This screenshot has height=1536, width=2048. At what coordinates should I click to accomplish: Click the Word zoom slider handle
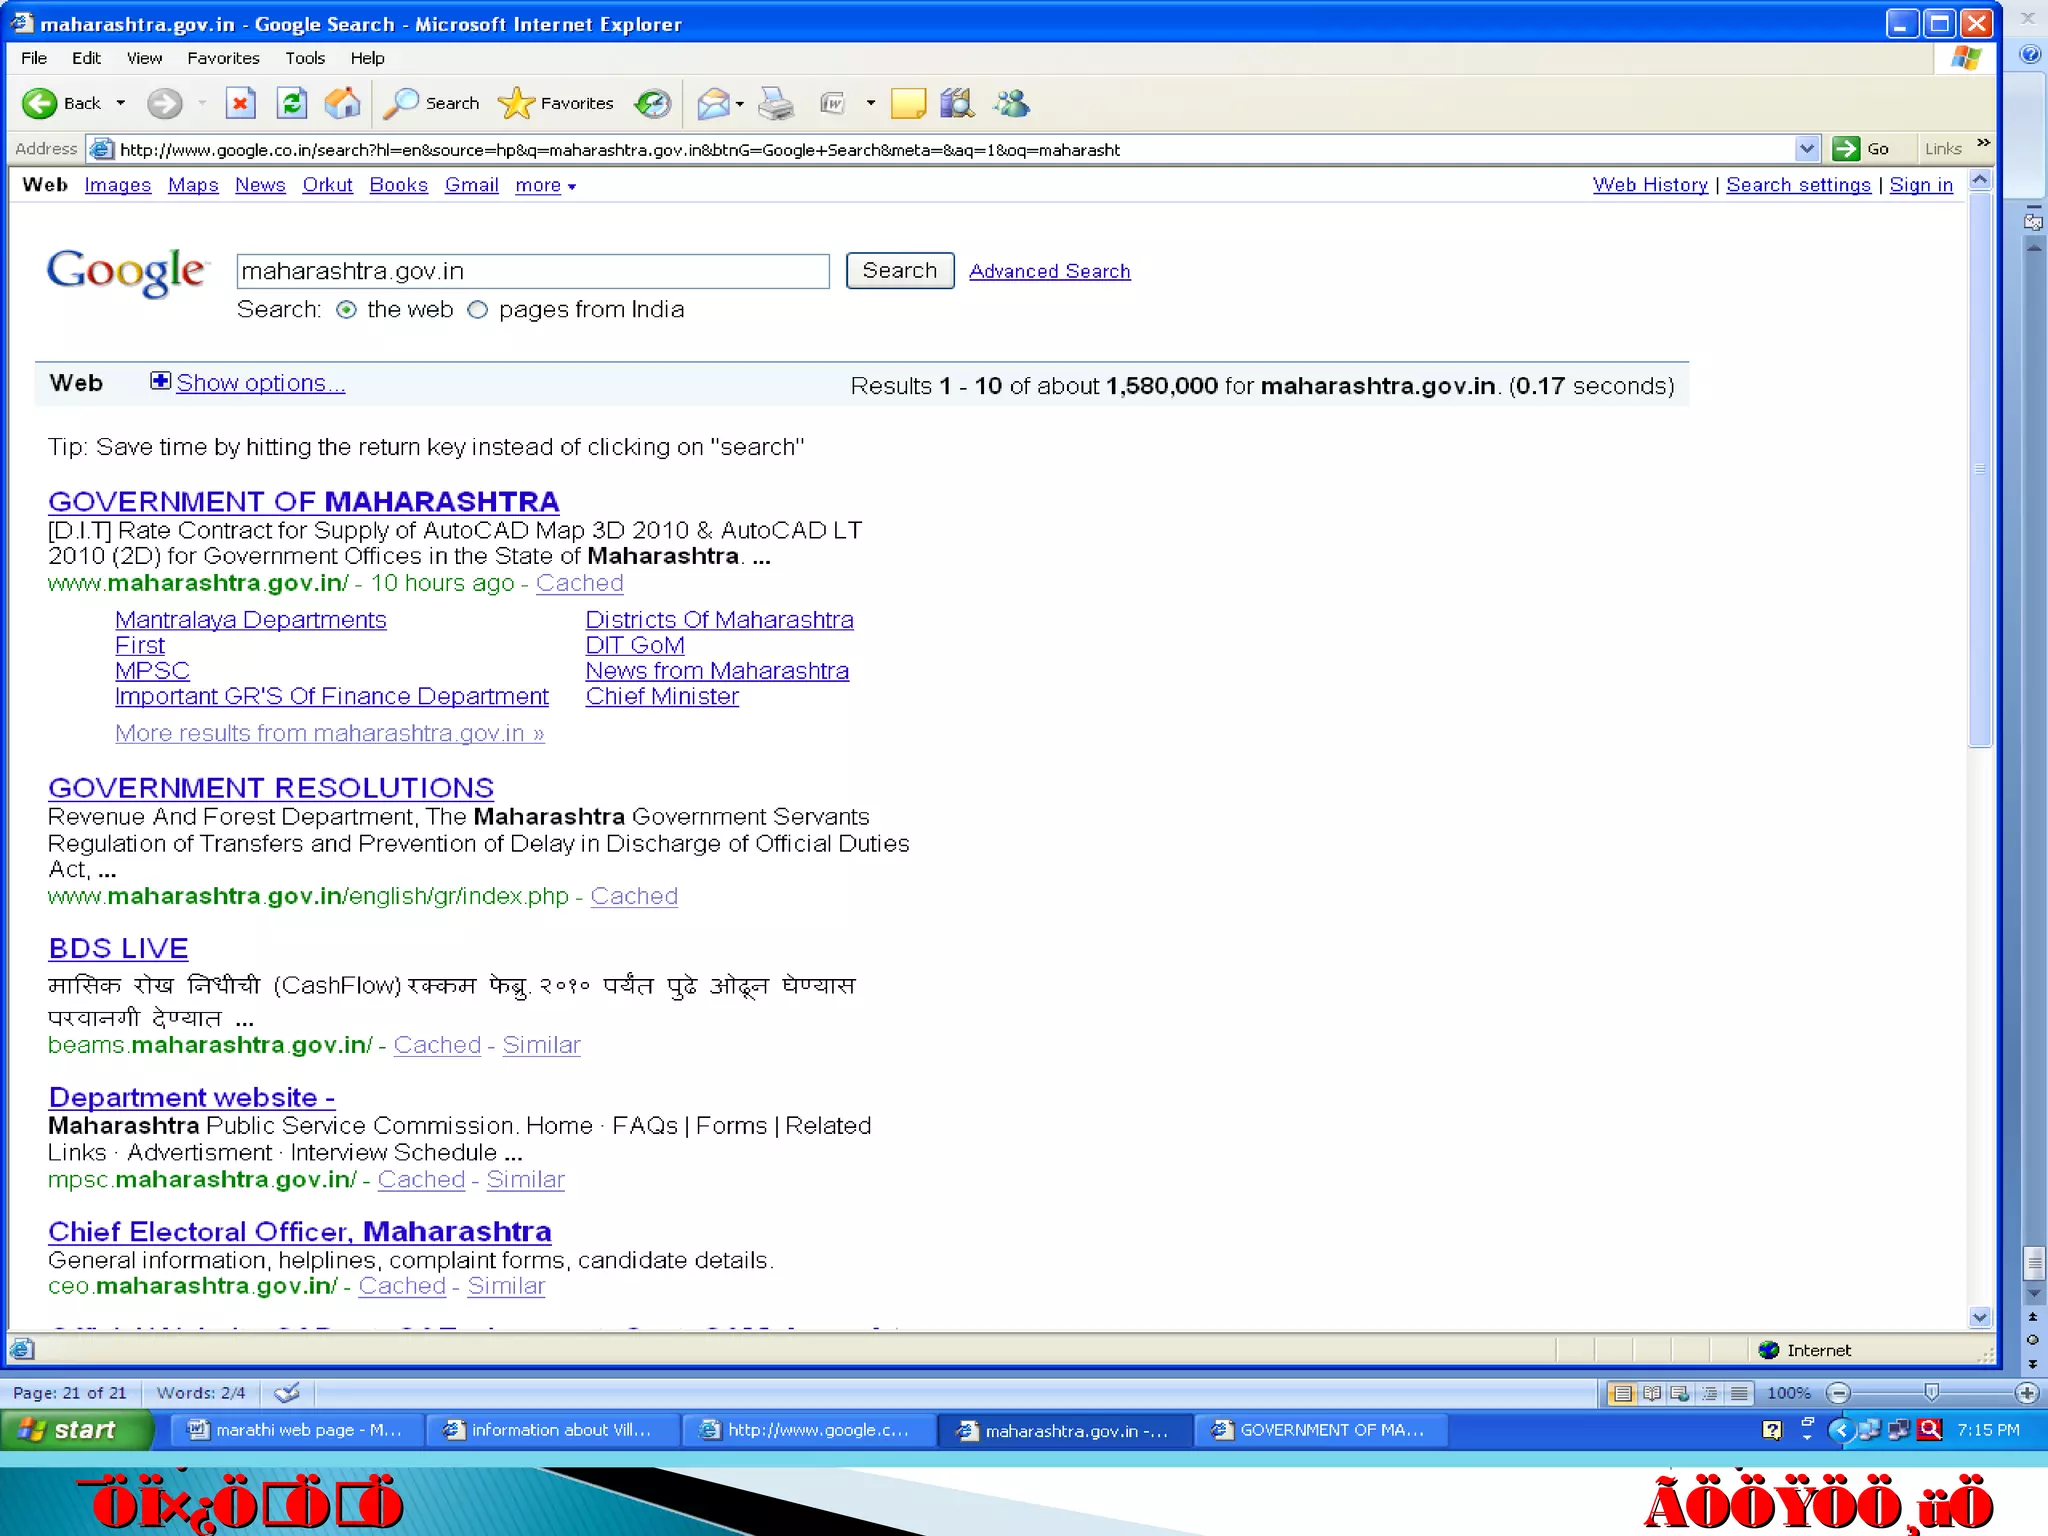pyautogui.click(x=1931, y=1392)
